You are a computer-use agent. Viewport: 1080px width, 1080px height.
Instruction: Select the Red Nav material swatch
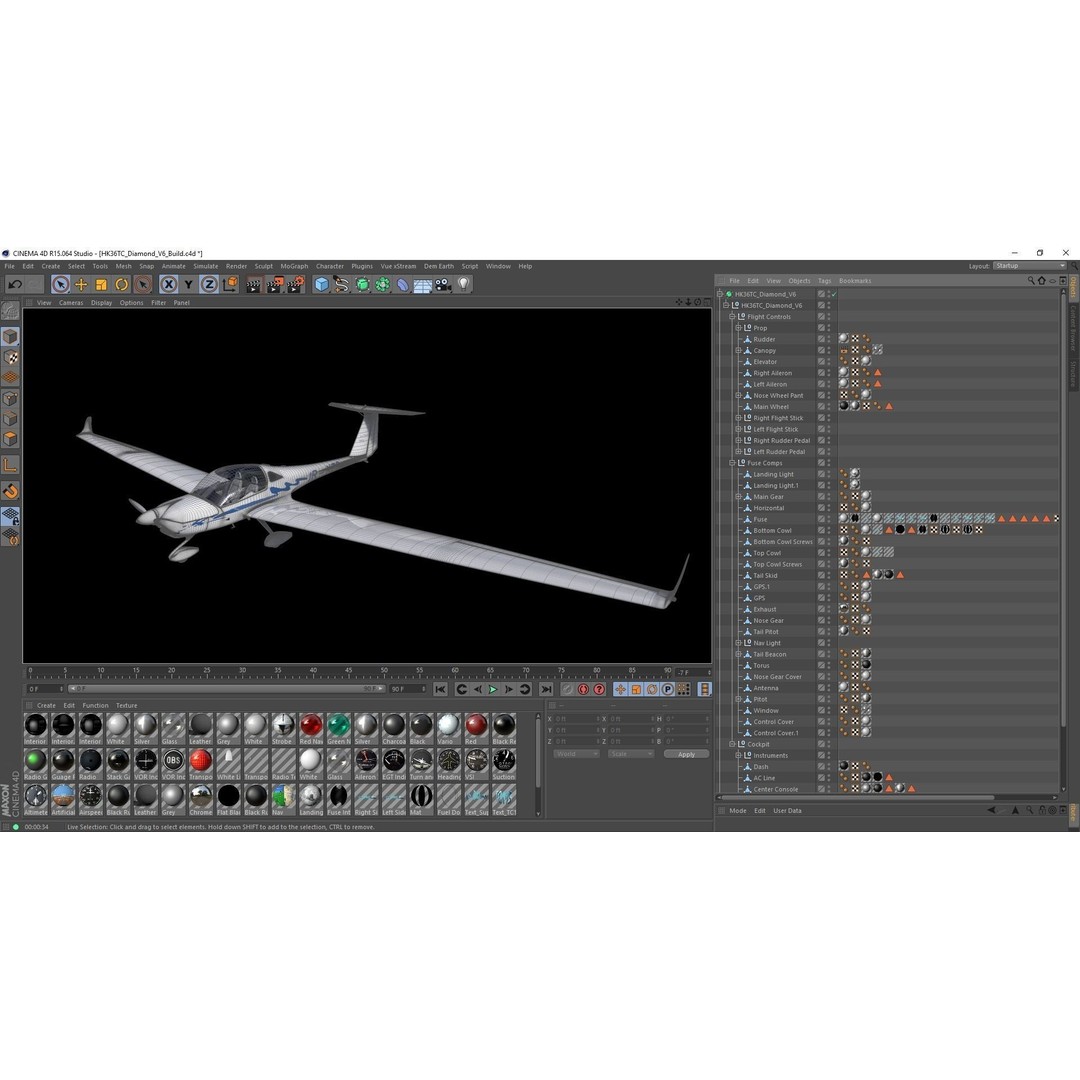pos(311,729)
